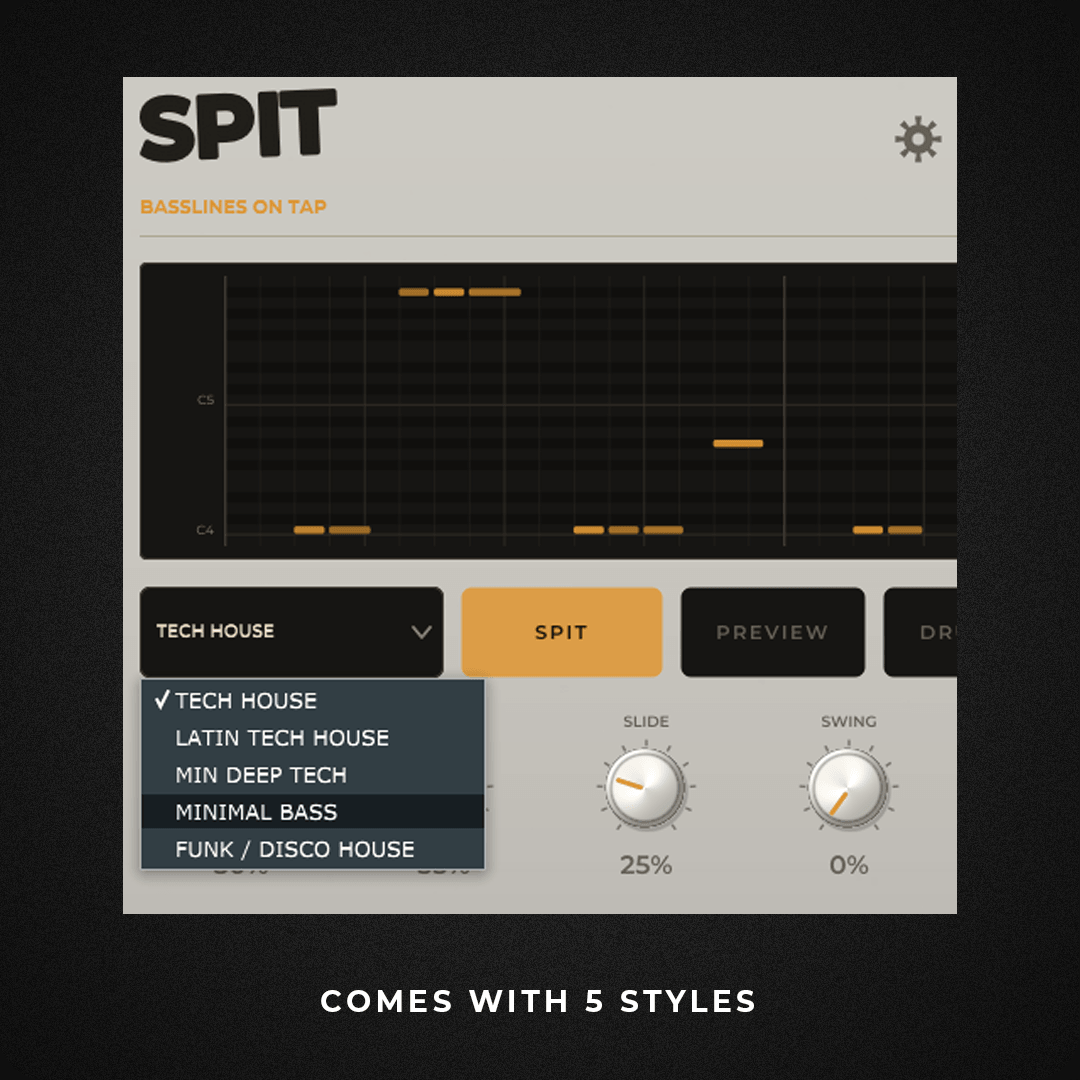Select Latin Tech House style
The image size is (1080, 1080).
tap(313, 738)
